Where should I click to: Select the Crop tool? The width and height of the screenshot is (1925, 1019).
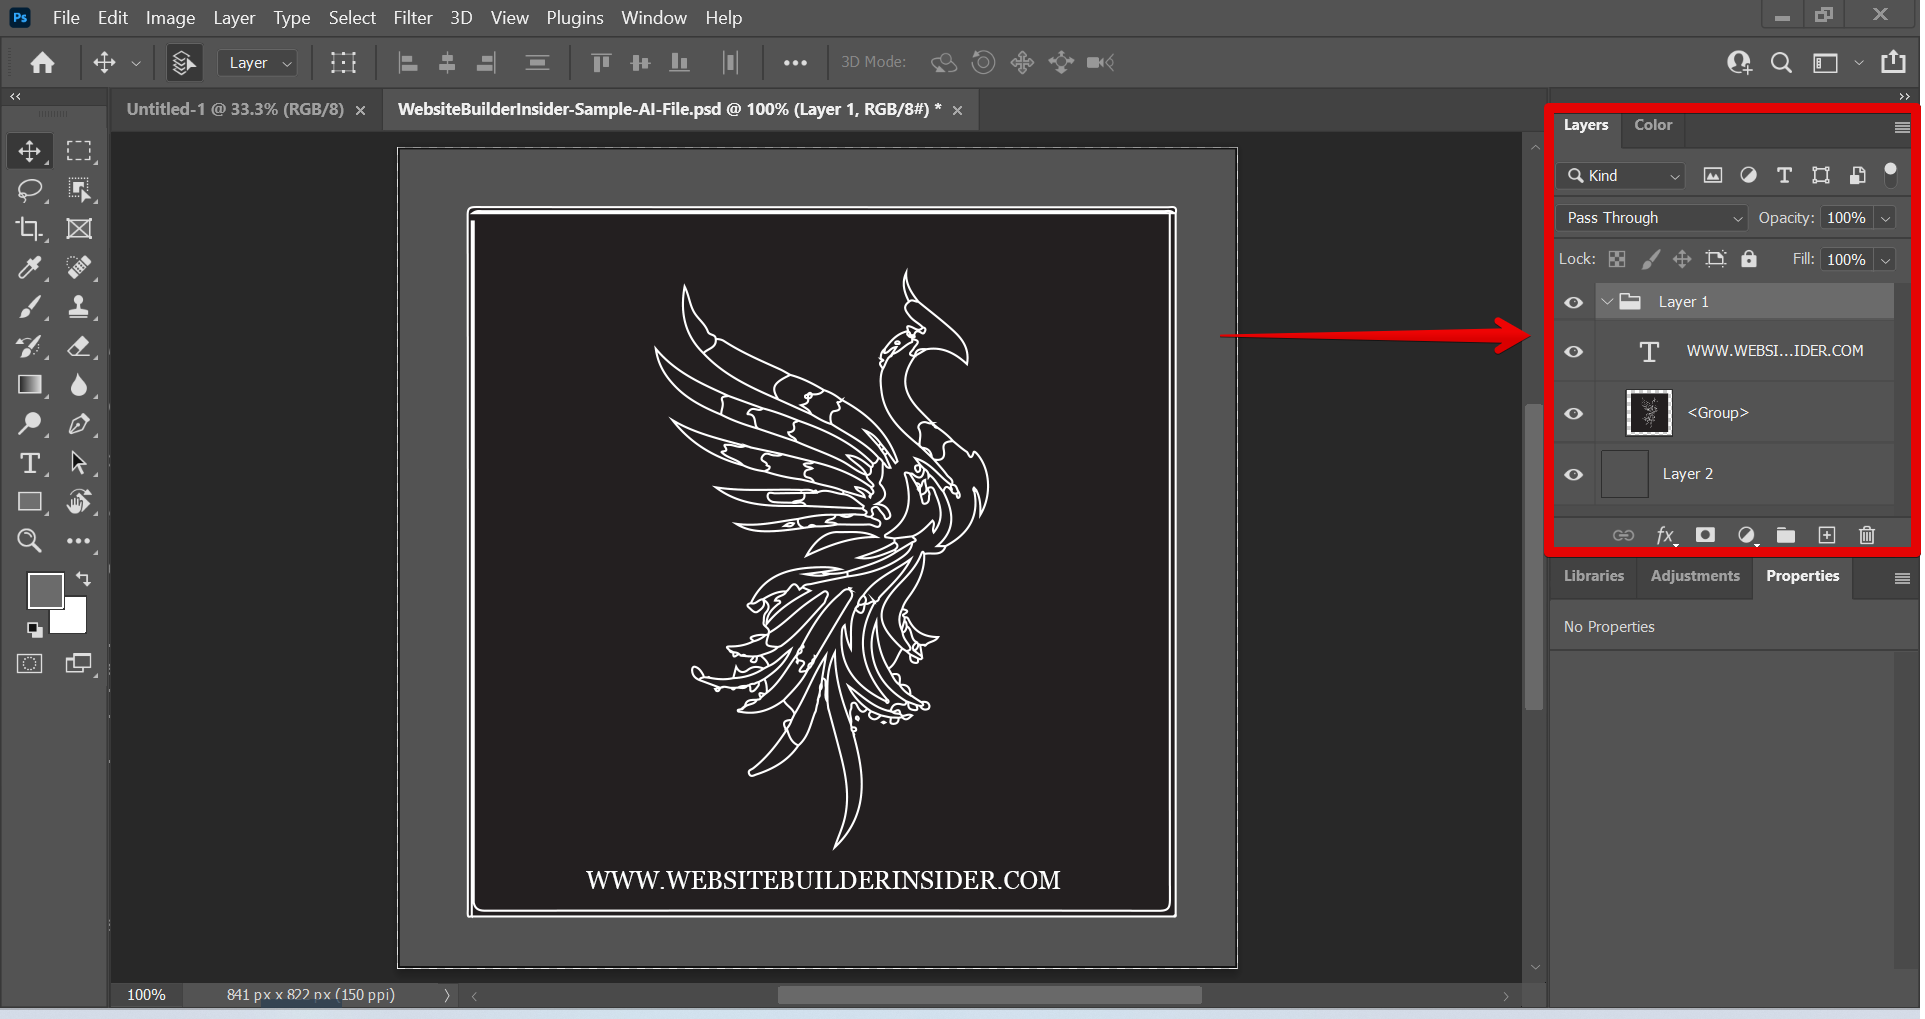coord(29,229)
